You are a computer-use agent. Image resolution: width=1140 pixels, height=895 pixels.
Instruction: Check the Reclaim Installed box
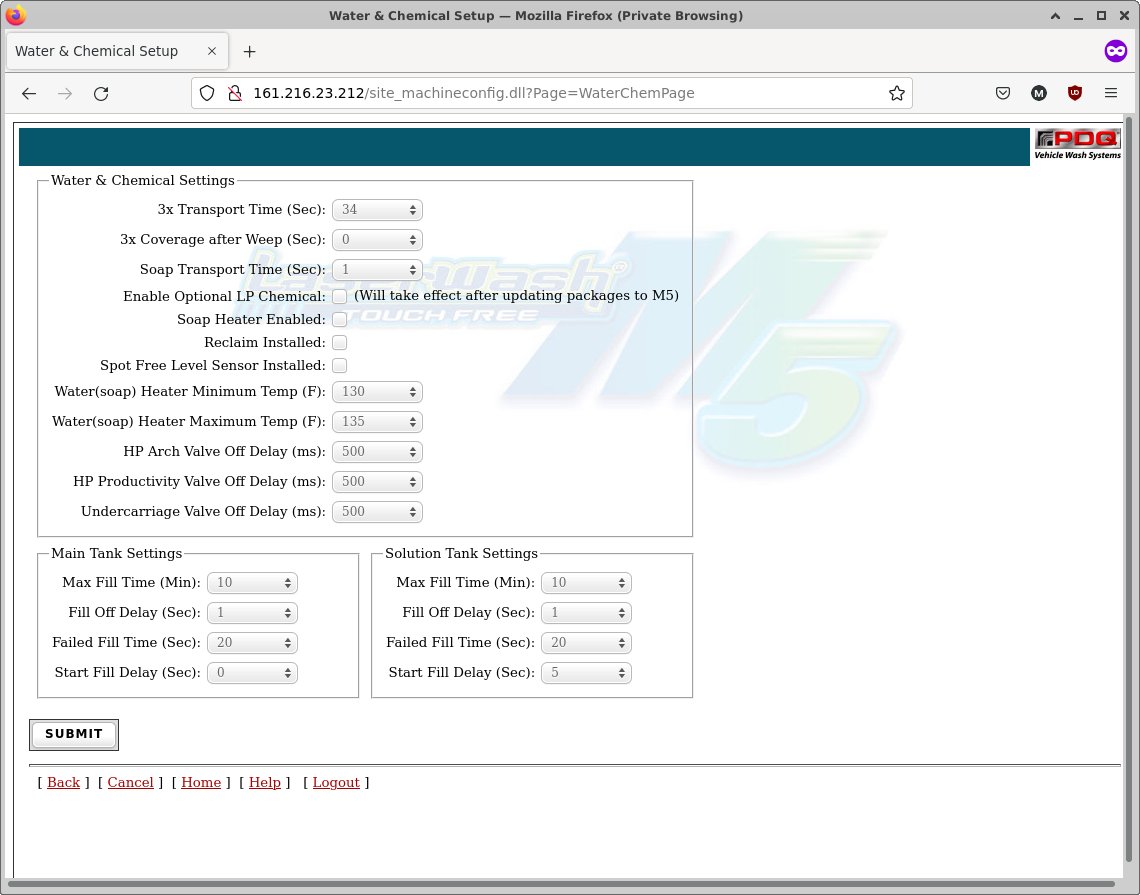click(x=340, y=342)
